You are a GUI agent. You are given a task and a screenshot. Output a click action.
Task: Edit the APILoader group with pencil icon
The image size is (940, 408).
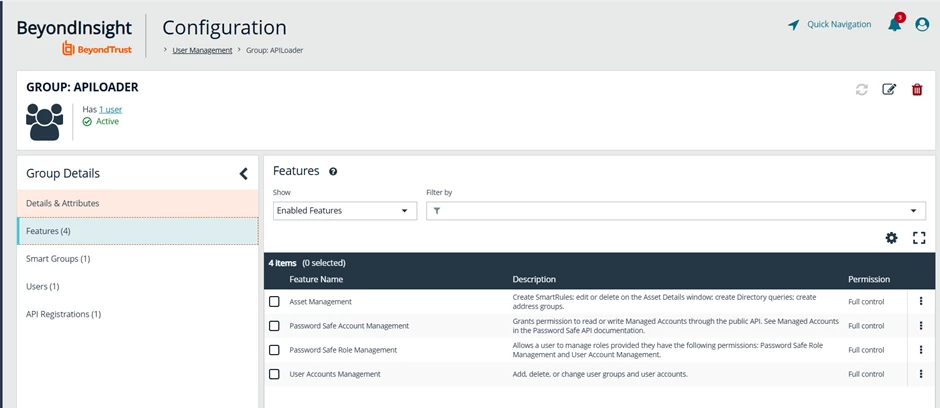click(889, 89)
